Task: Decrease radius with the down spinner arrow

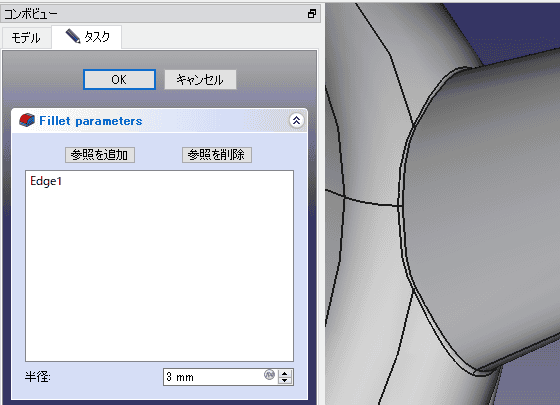Action: 285,381
